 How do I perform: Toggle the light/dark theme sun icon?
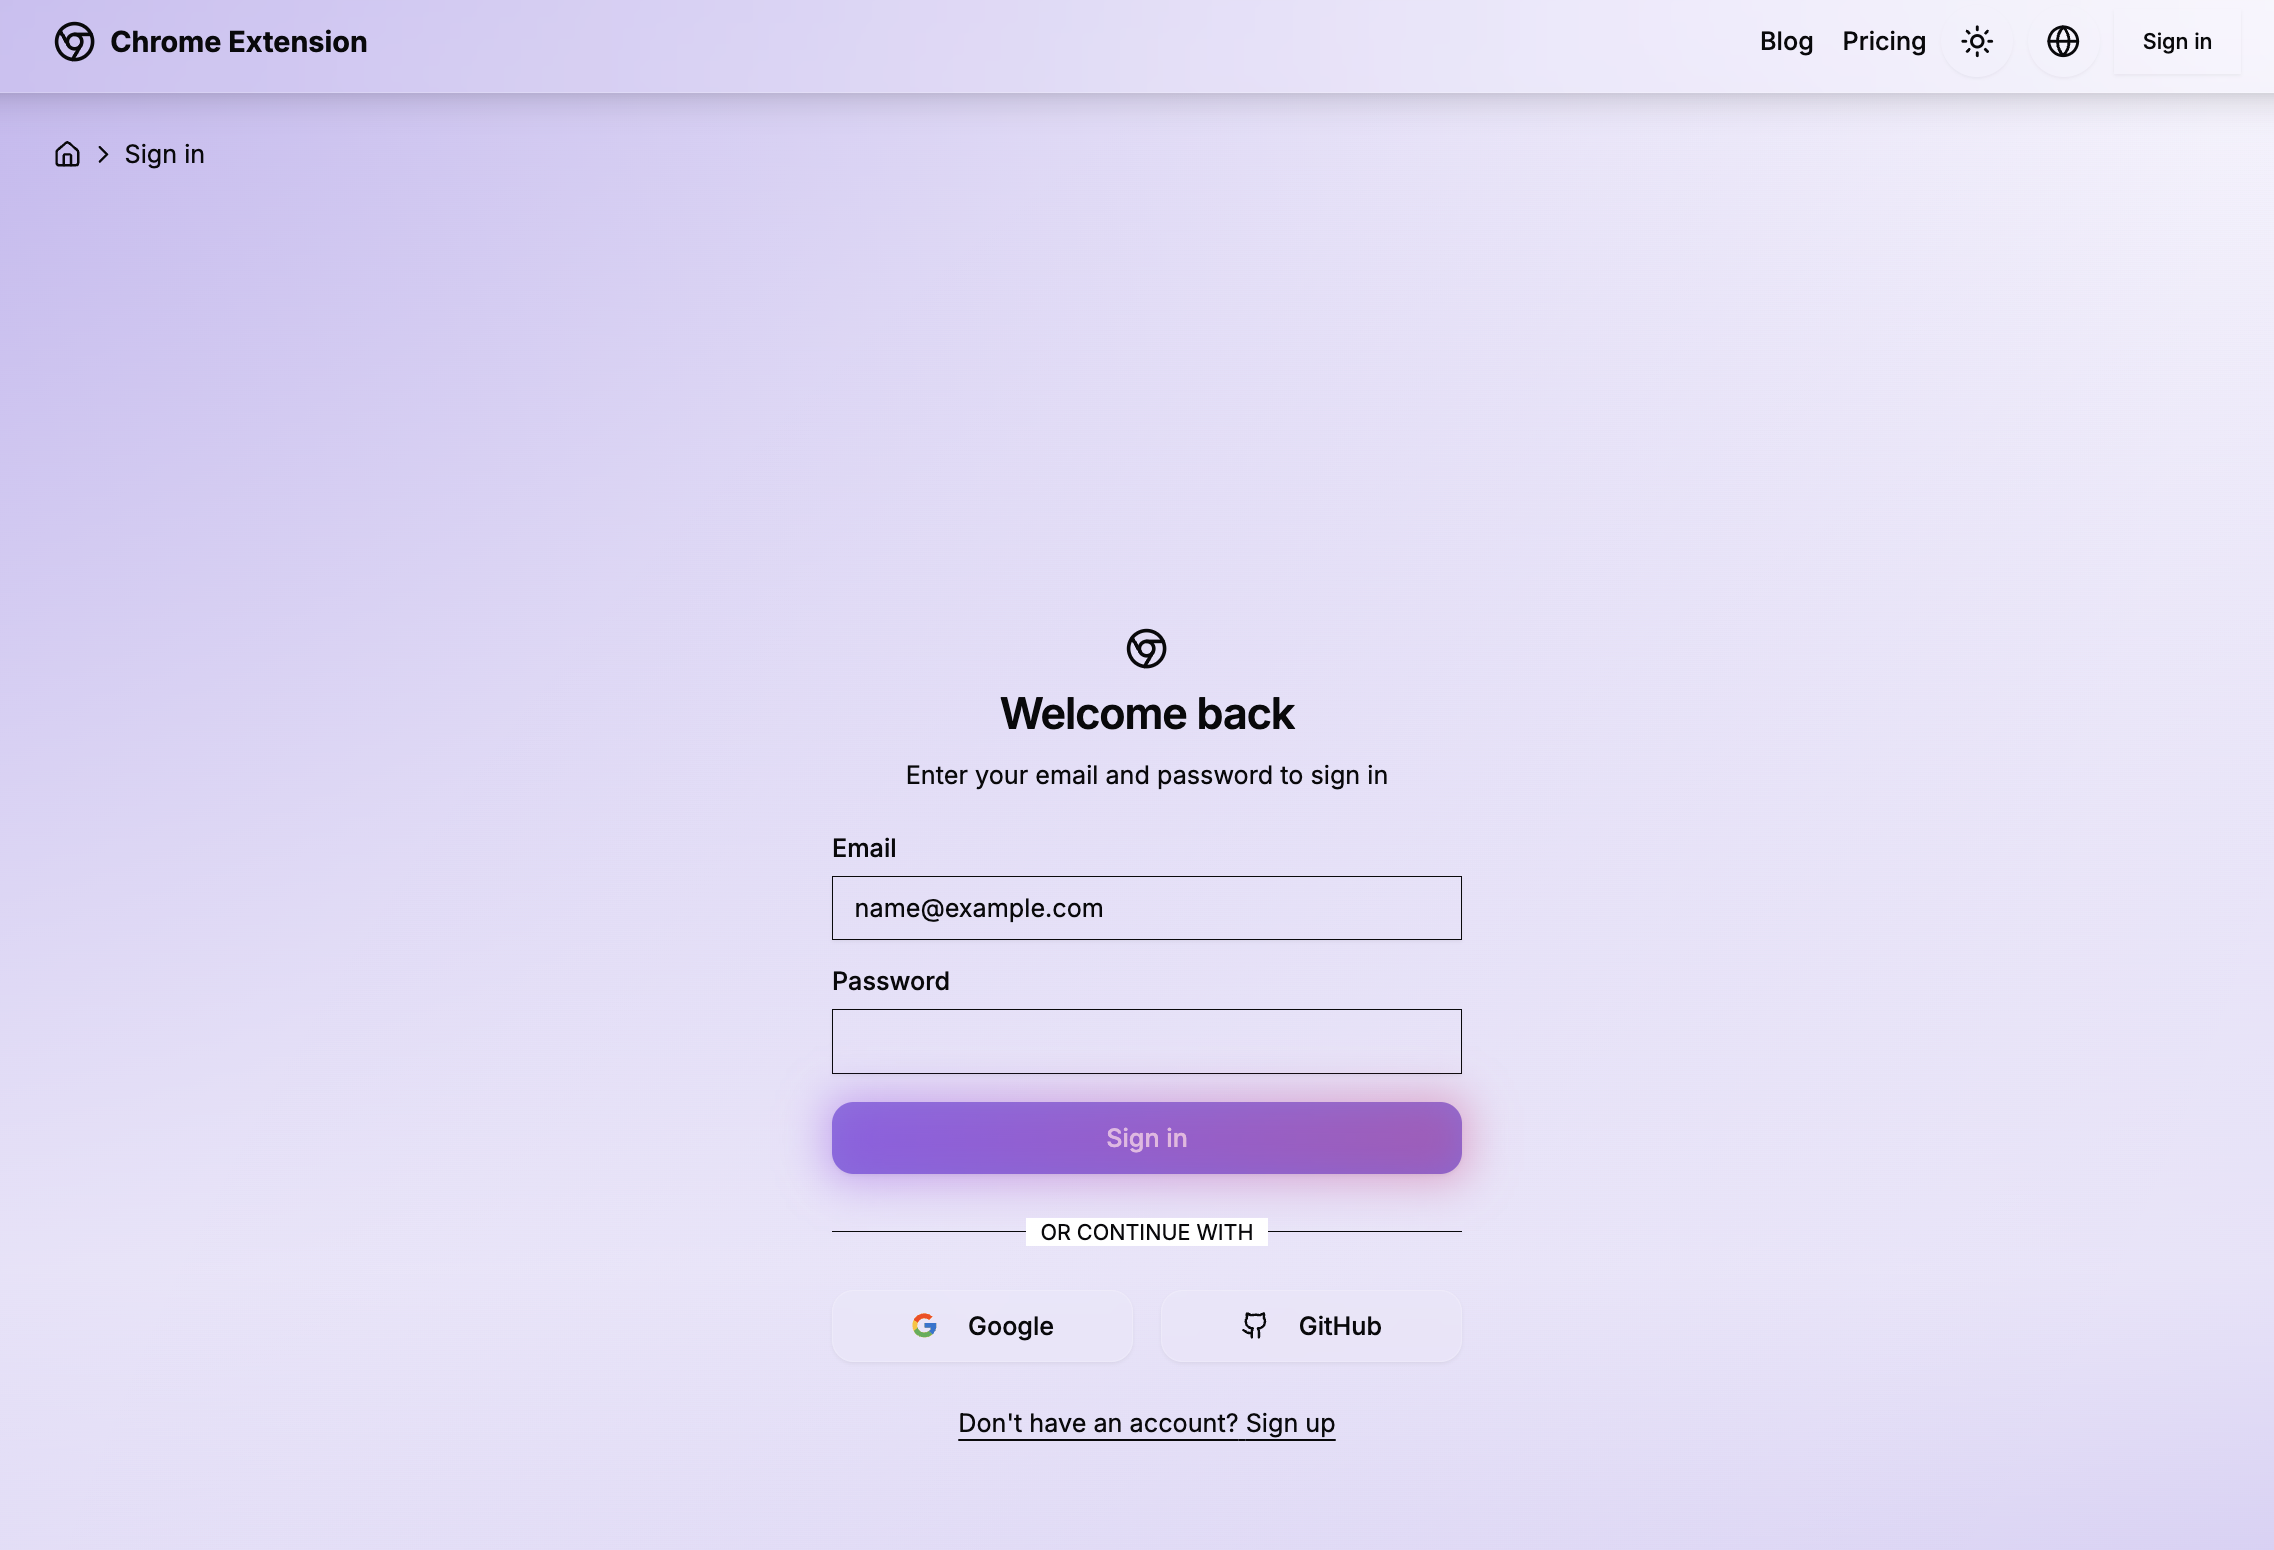1977,42
